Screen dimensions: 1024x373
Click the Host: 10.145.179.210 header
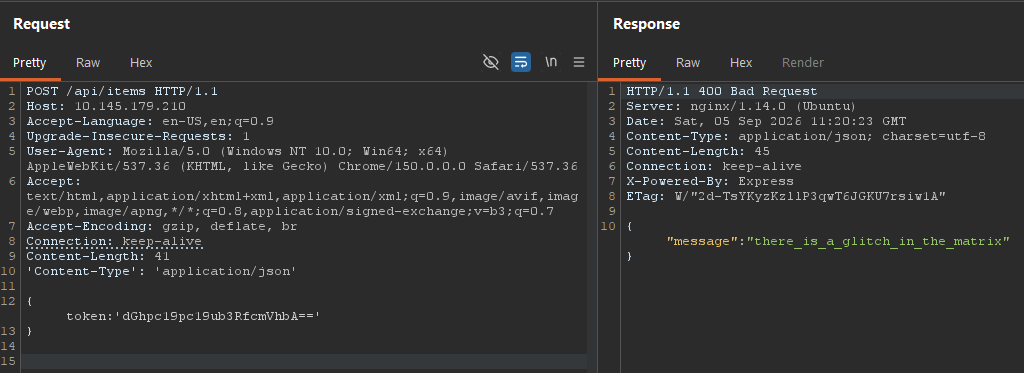point(106,106)
